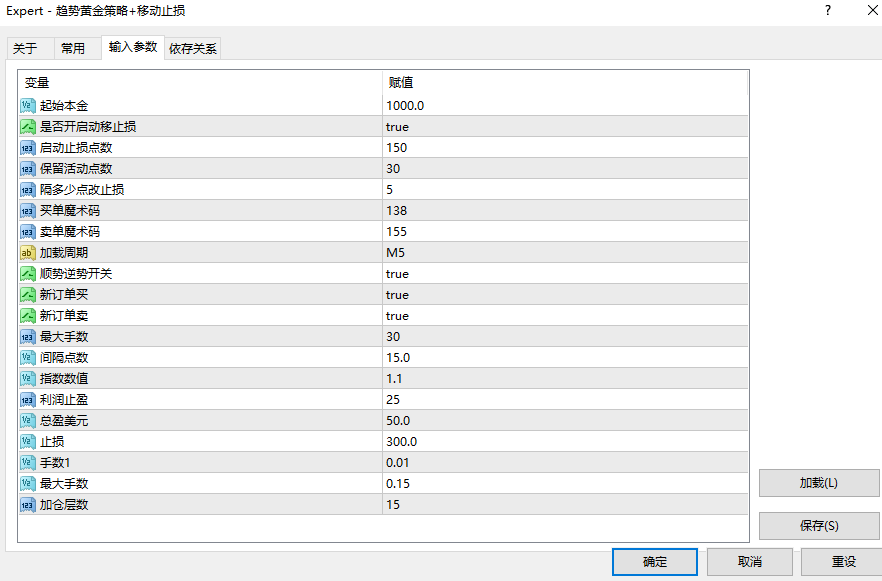Edit the 起始本金 value 1000.0

pyautogui.click(x=405, y=105)
